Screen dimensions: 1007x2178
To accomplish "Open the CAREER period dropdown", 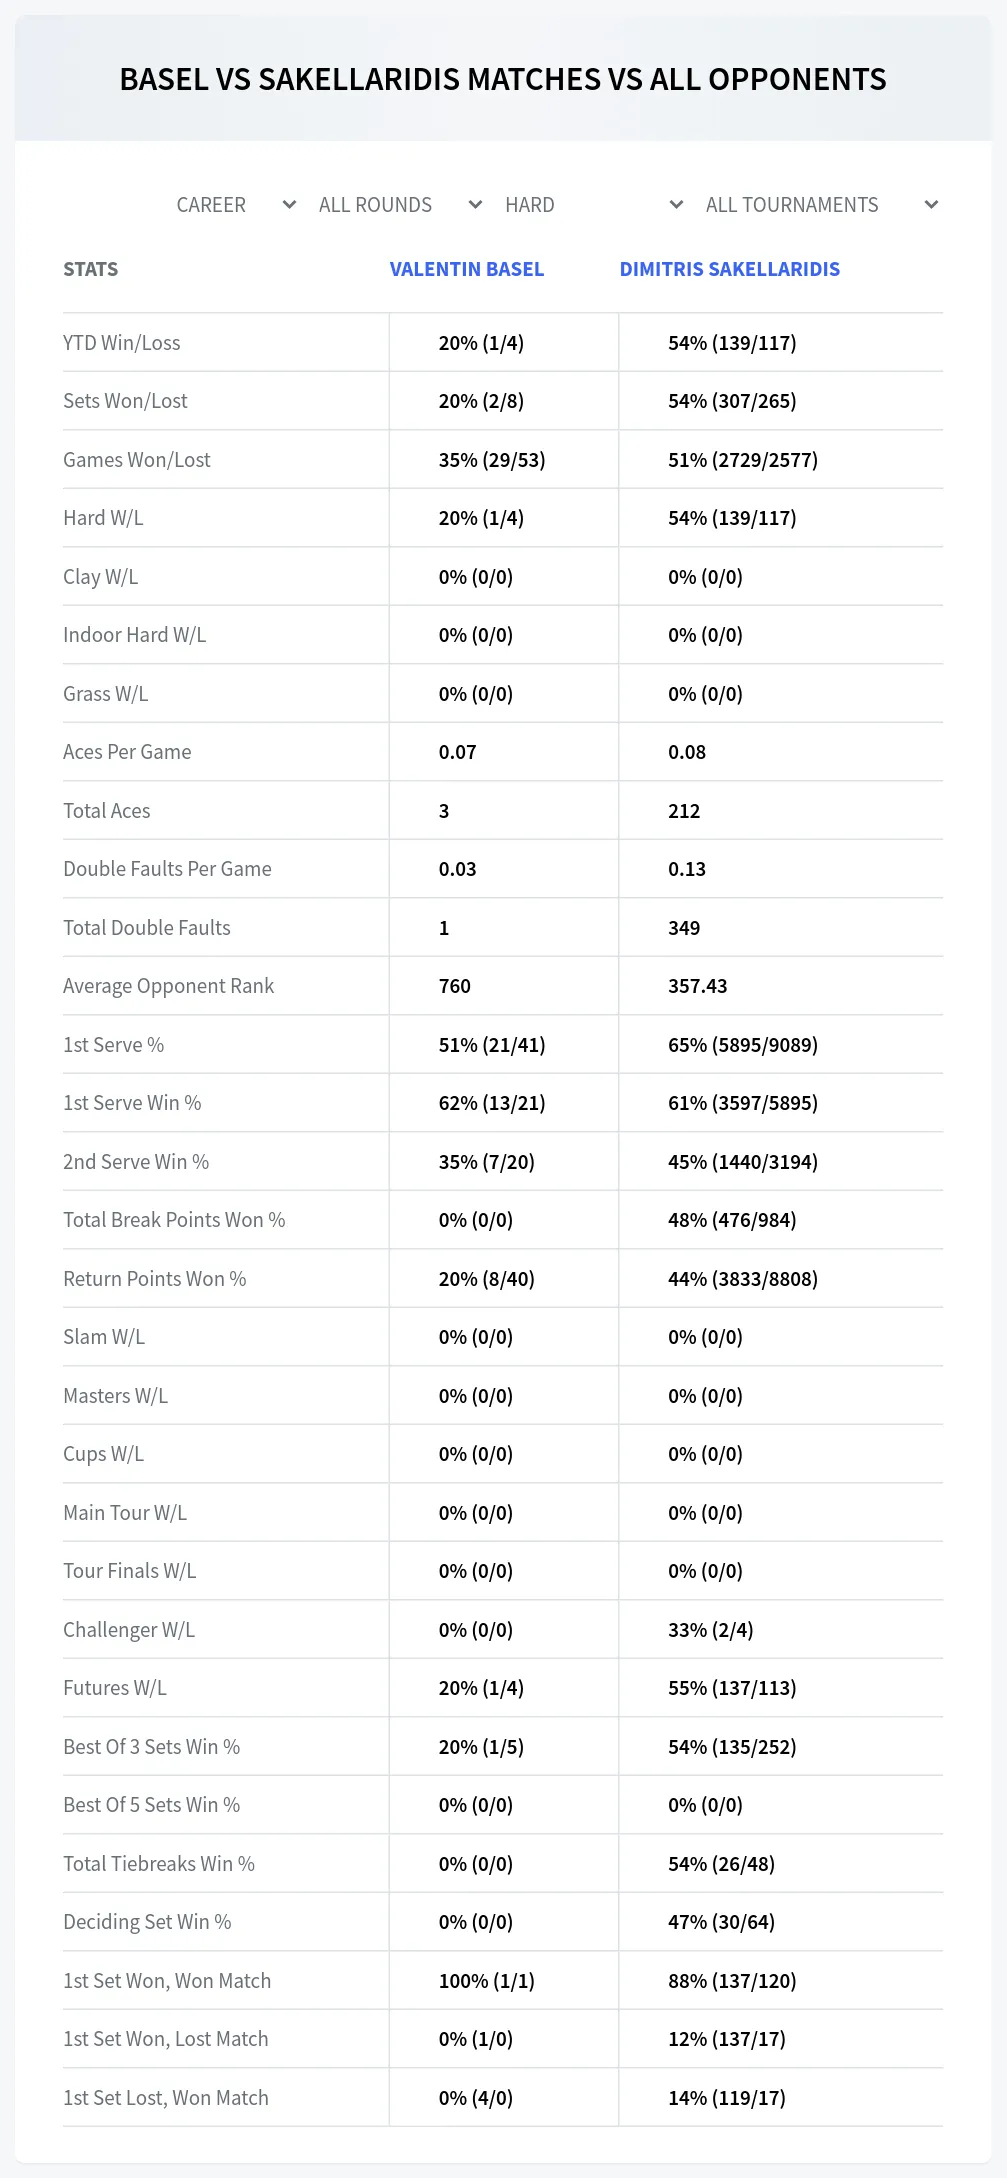I will [236, 205].
